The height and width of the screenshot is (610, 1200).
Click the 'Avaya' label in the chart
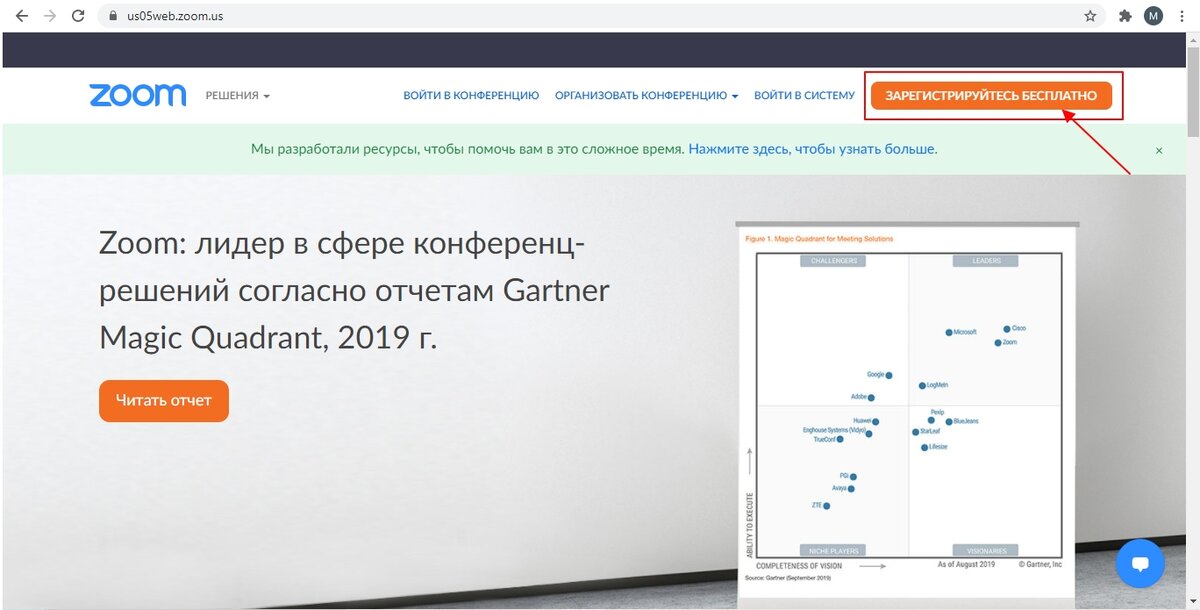pyautogui.click(x=839, y=488)
